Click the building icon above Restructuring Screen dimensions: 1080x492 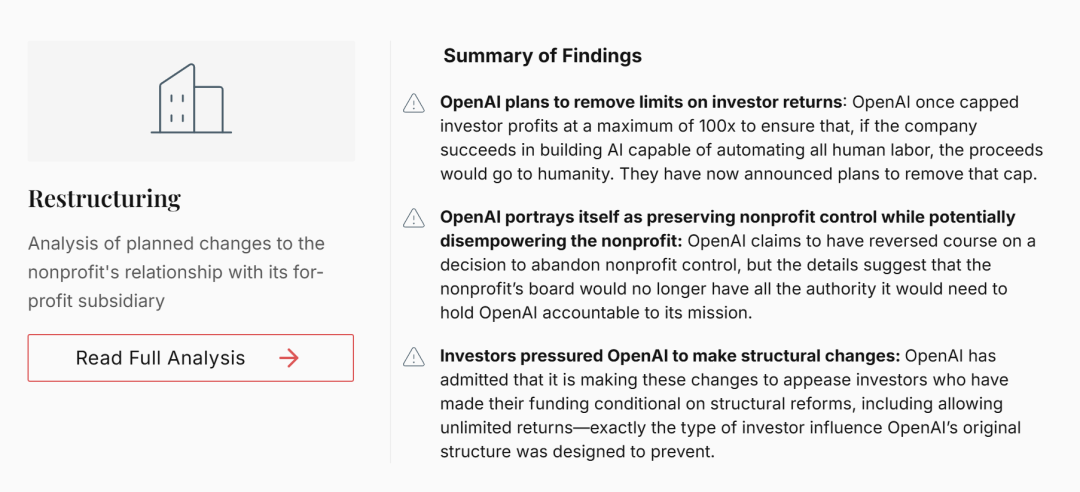pos(191,99)
